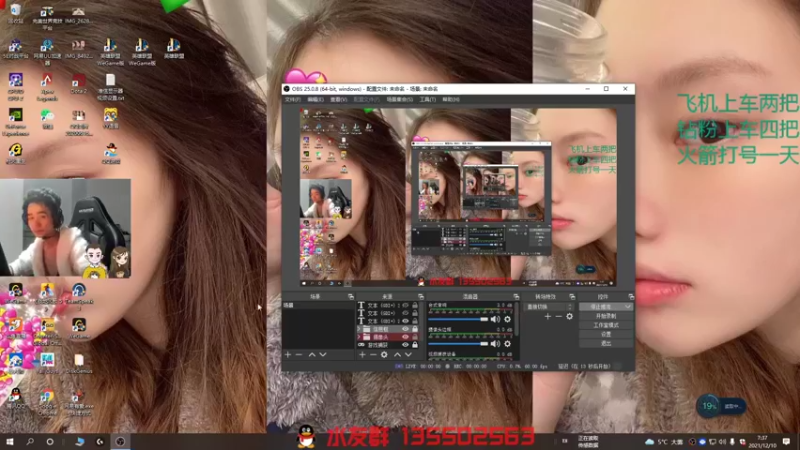The height and width of the screenshot is (450, 800).
Task: Open the 工具(T) menu in OBS
Action: (x=428, y=99)
